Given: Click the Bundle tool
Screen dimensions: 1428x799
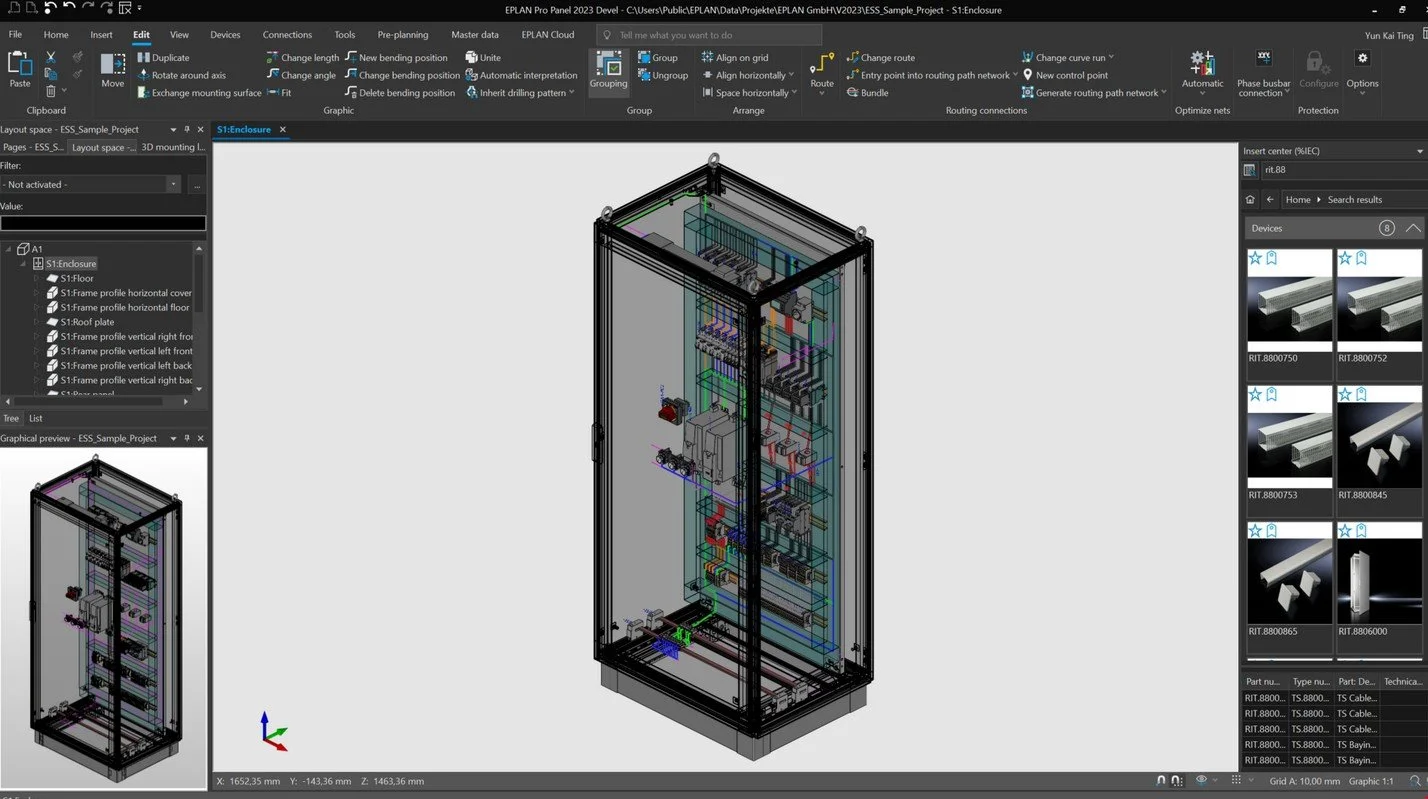Looking at the screenshot, I should click(867, 93).
